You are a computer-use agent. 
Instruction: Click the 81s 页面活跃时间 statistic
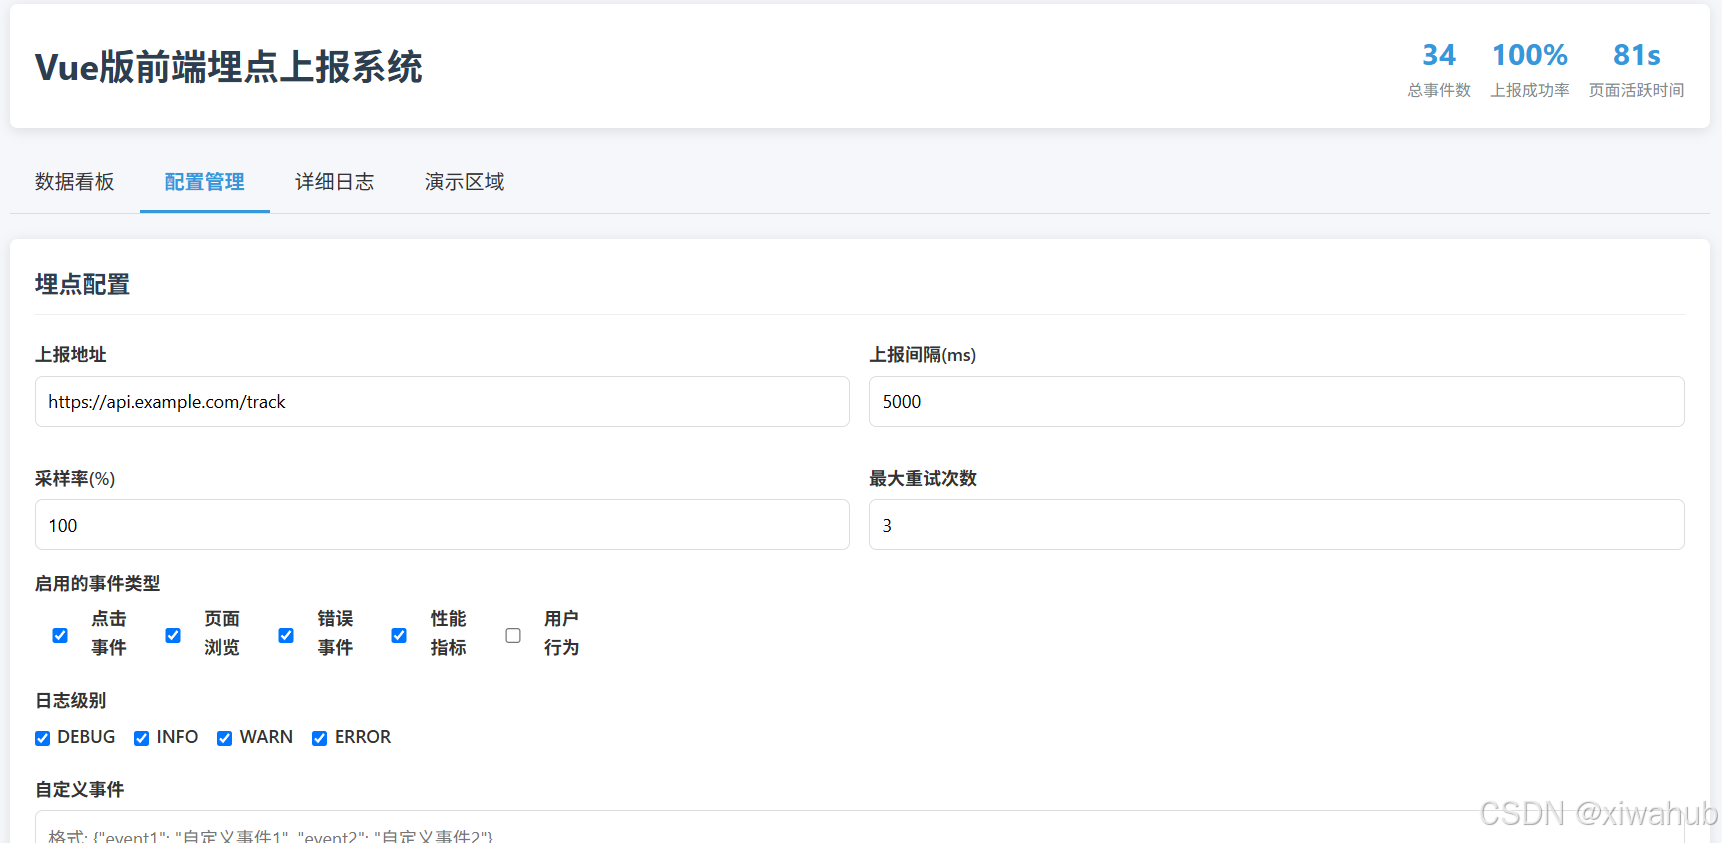[x=1637, y=68]
